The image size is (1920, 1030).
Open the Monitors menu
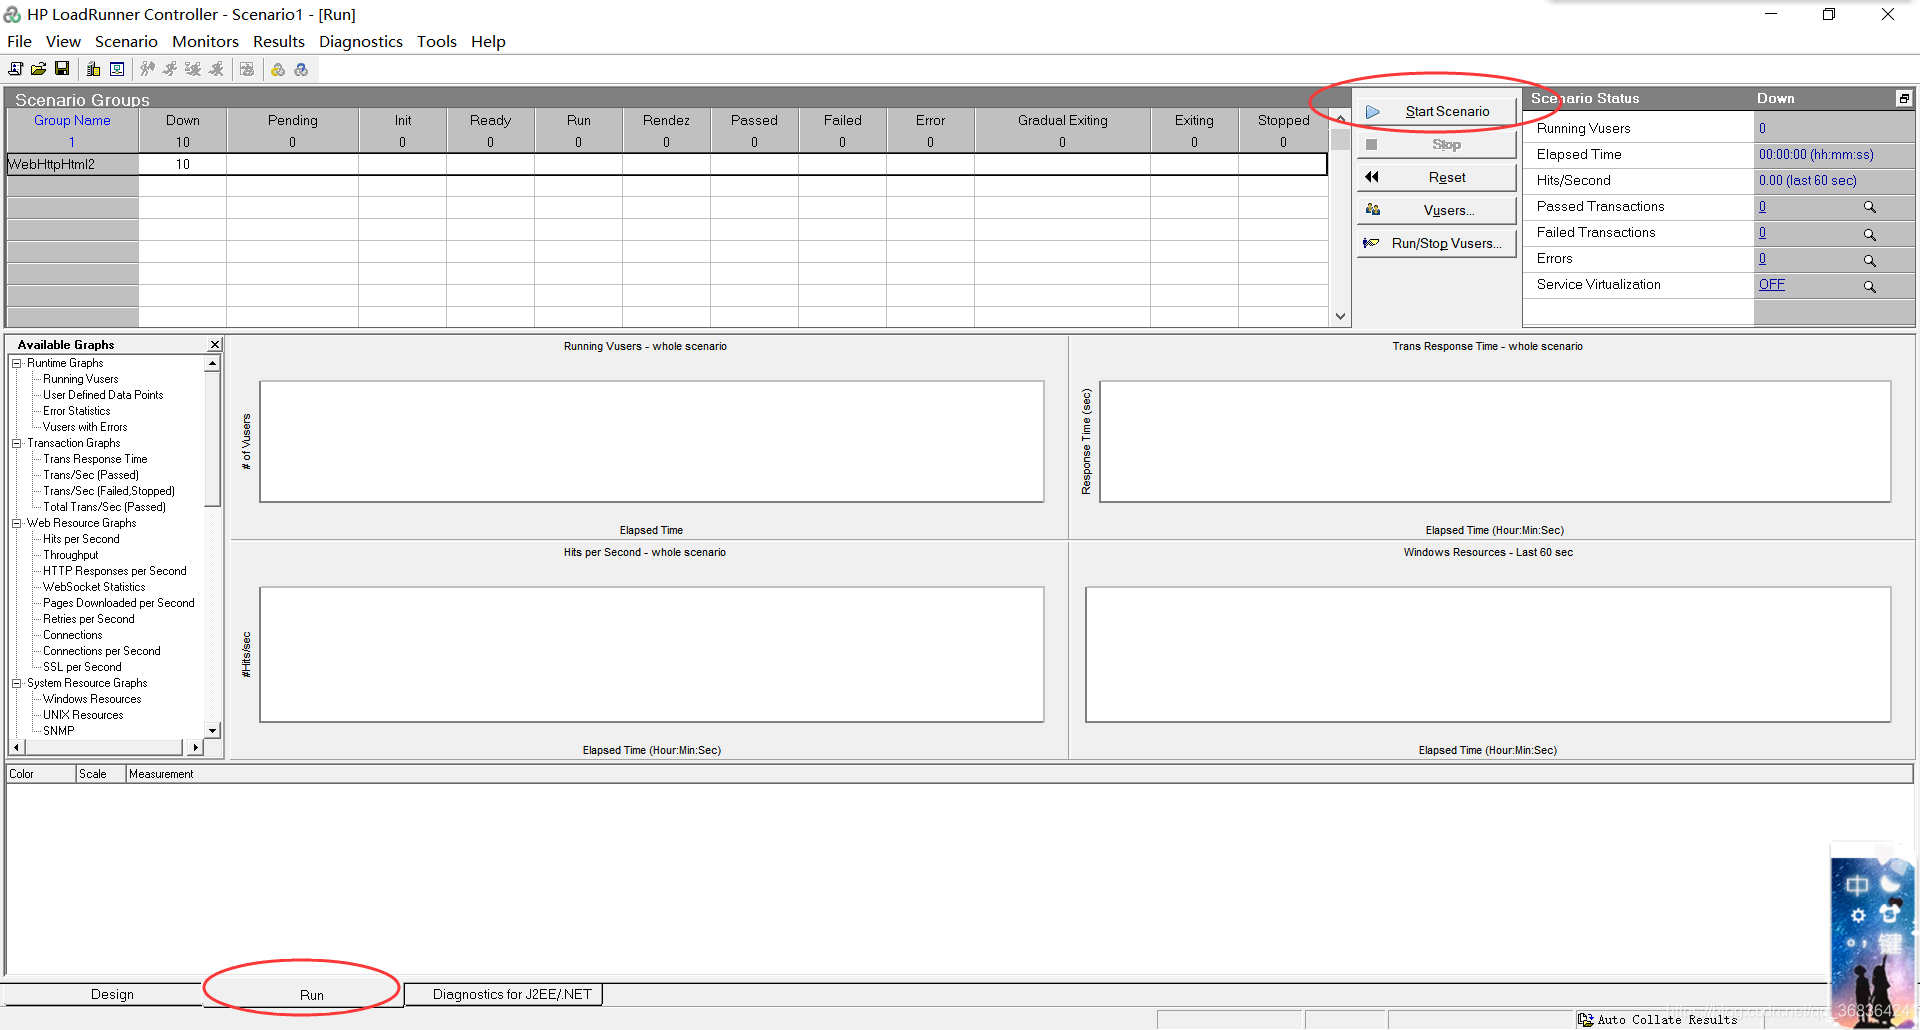pos(205,41)
